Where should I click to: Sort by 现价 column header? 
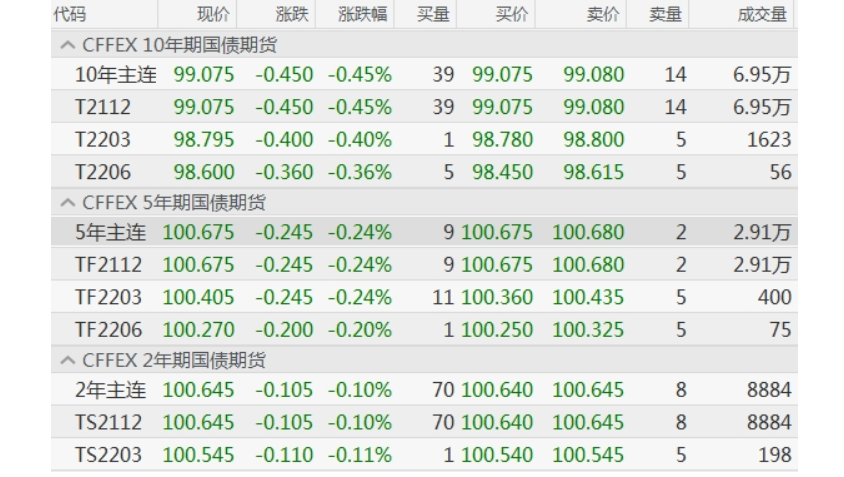pos(213,14)
